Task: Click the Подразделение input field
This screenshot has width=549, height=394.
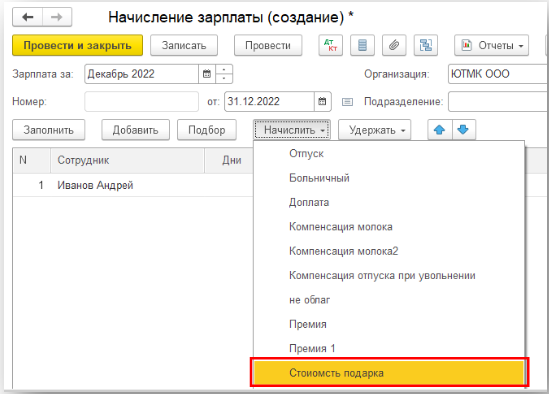Action: 498,102
